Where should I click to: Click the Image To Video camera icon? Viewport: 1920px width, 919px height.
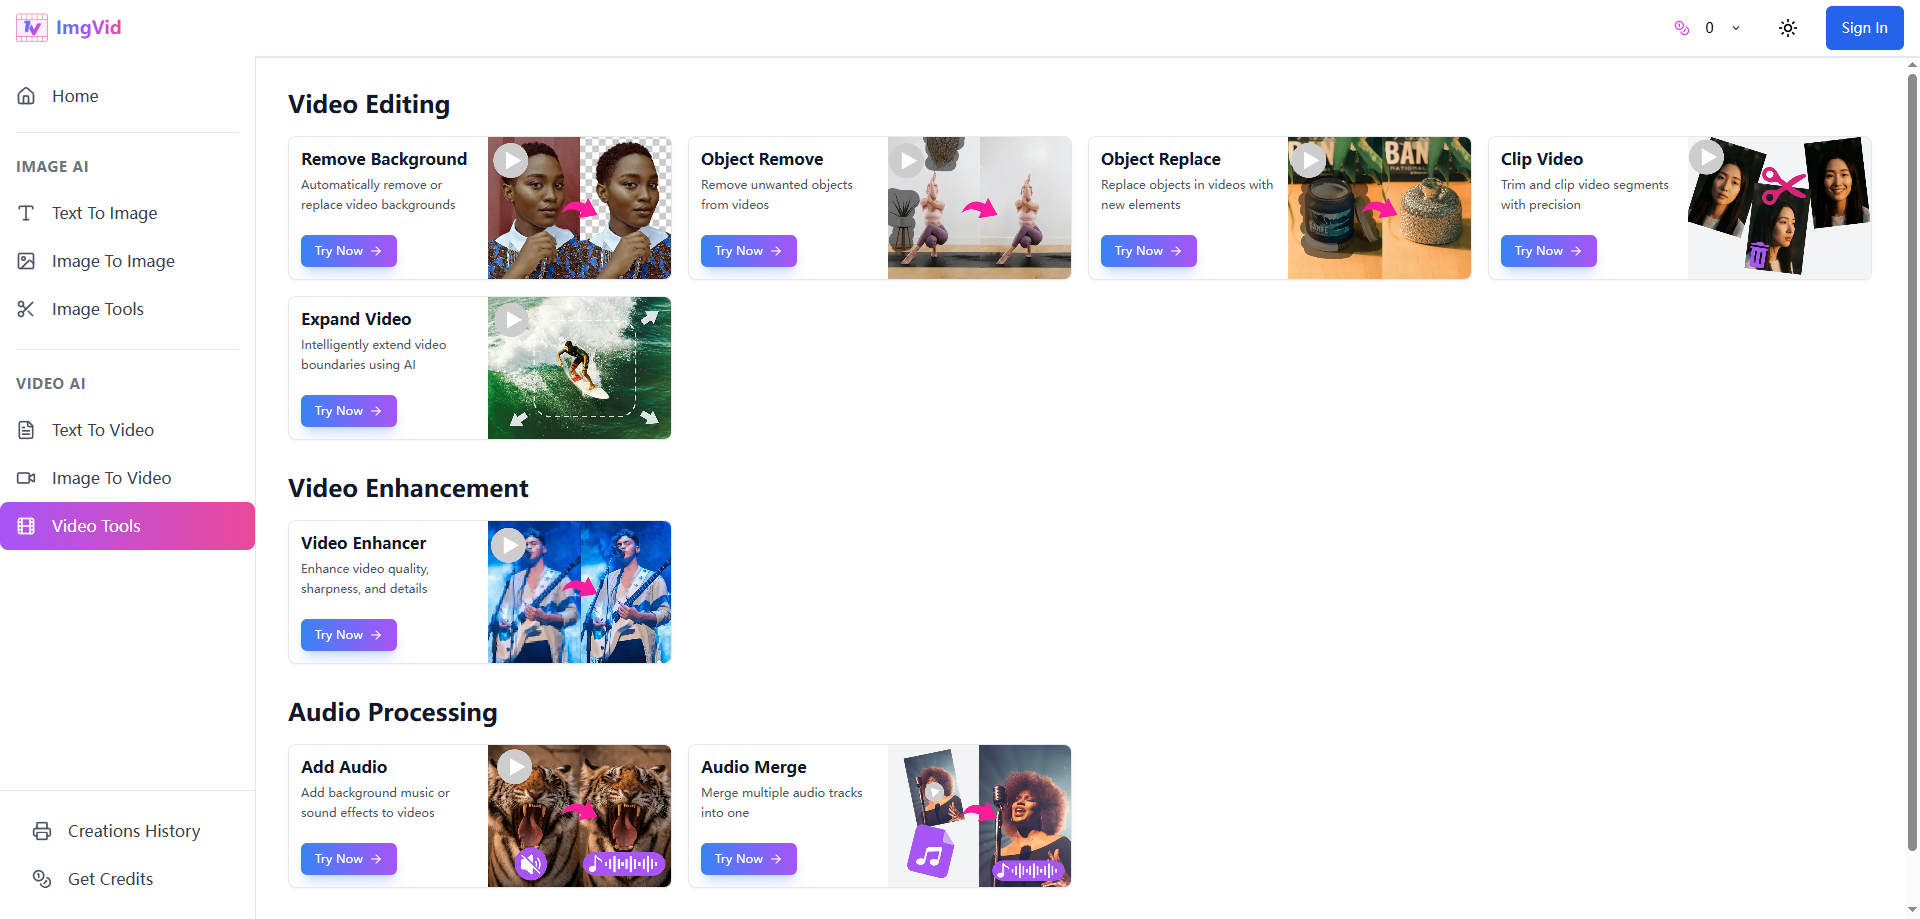(26, 478)
